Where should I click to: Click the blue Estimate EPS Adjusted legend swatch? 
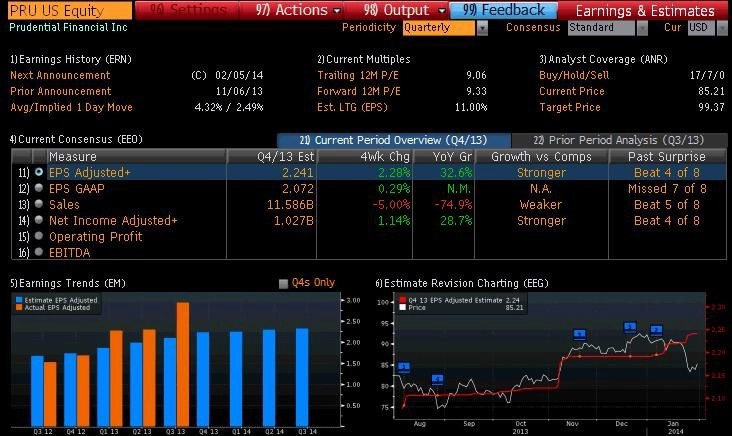pos(19,300)
